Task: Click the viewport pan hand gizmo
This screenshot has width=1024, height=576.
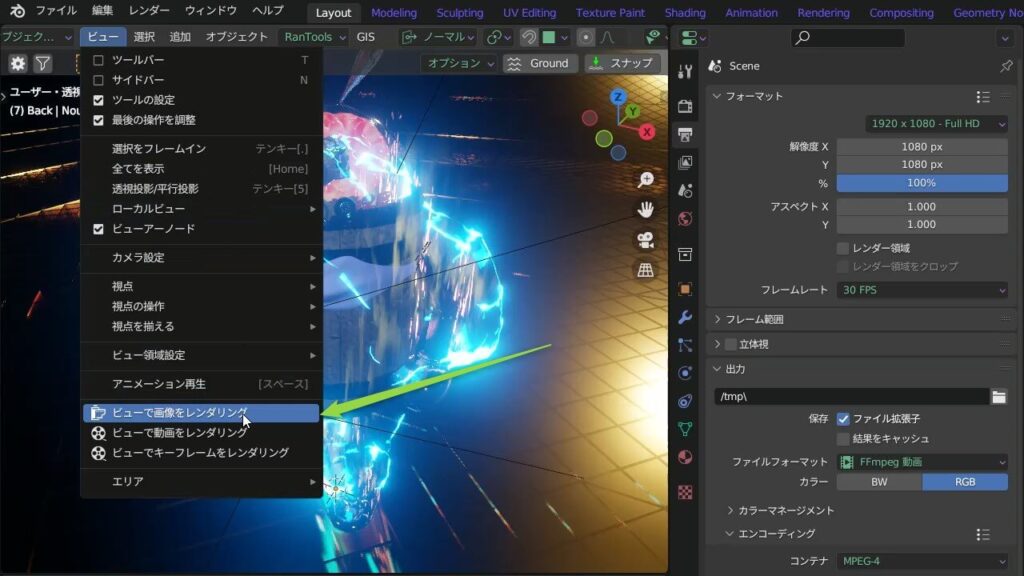Action: tap(645, 210)
